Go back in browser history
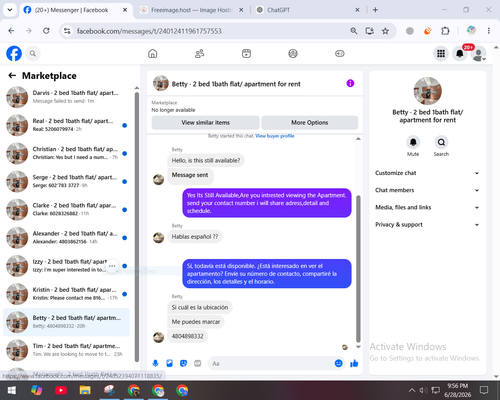 click(x=11, y=31)
